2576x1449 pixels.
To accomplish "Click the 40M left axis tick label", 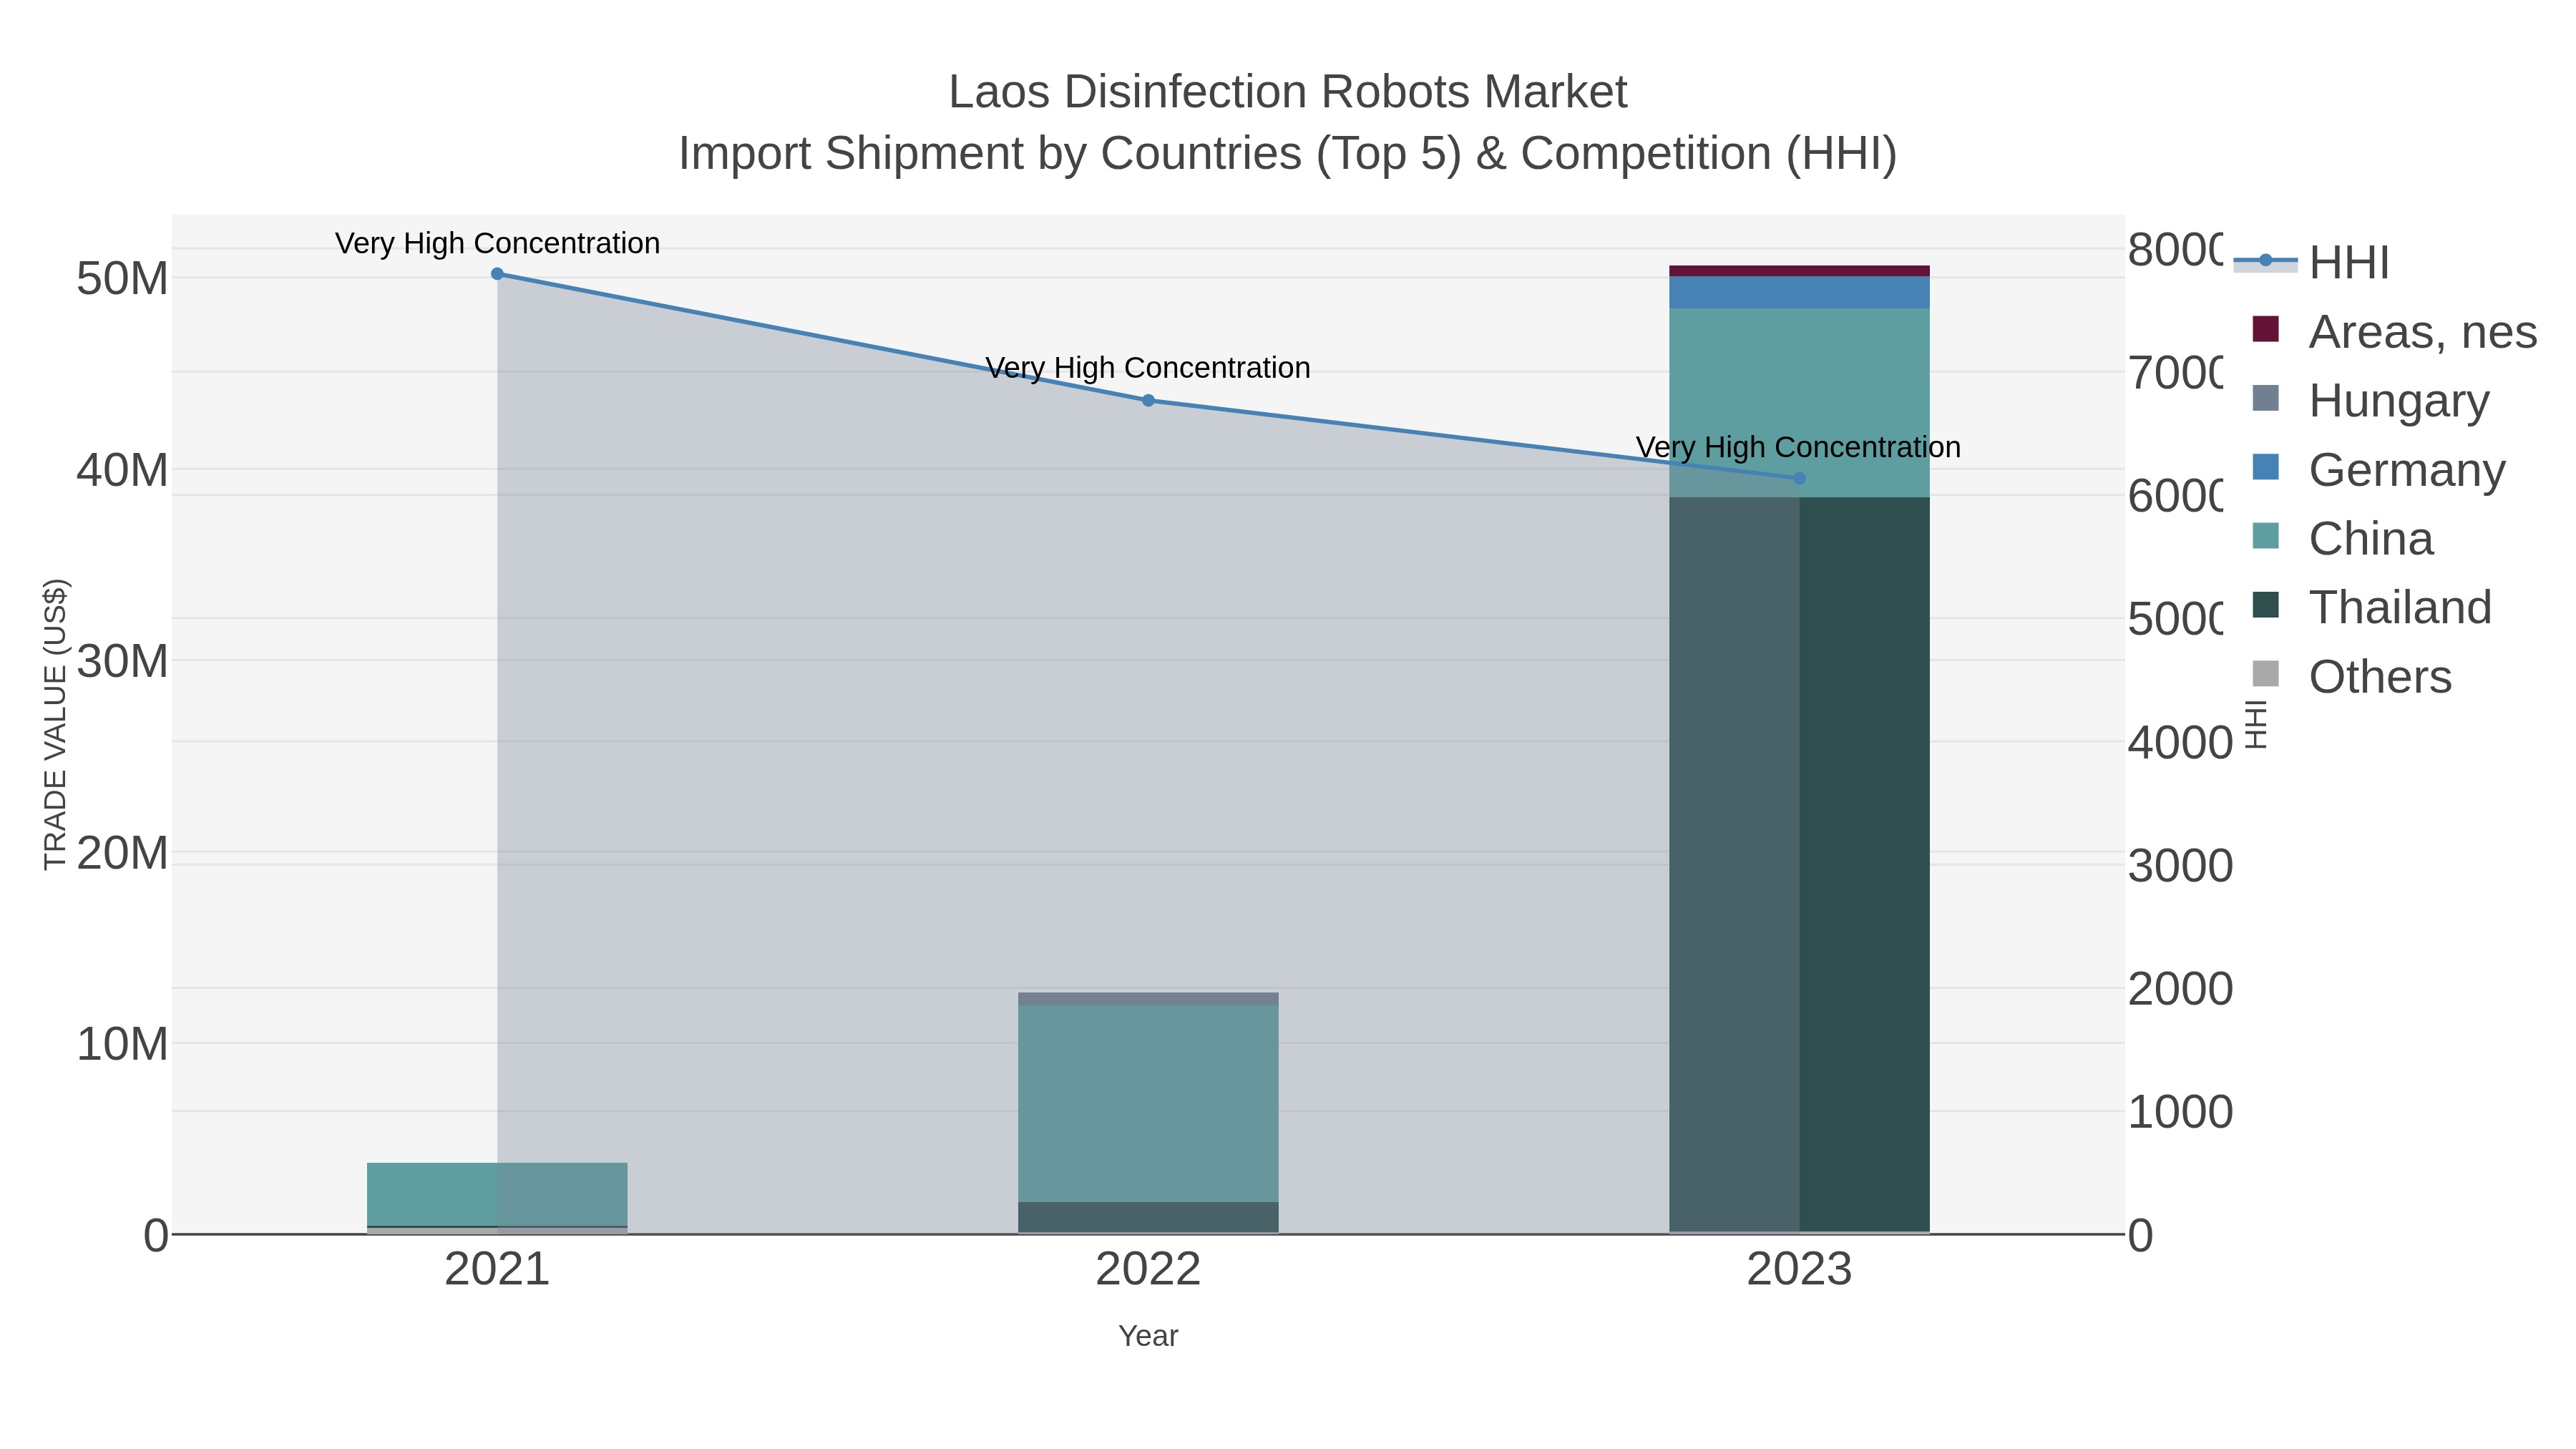I will tap(122, 470).
